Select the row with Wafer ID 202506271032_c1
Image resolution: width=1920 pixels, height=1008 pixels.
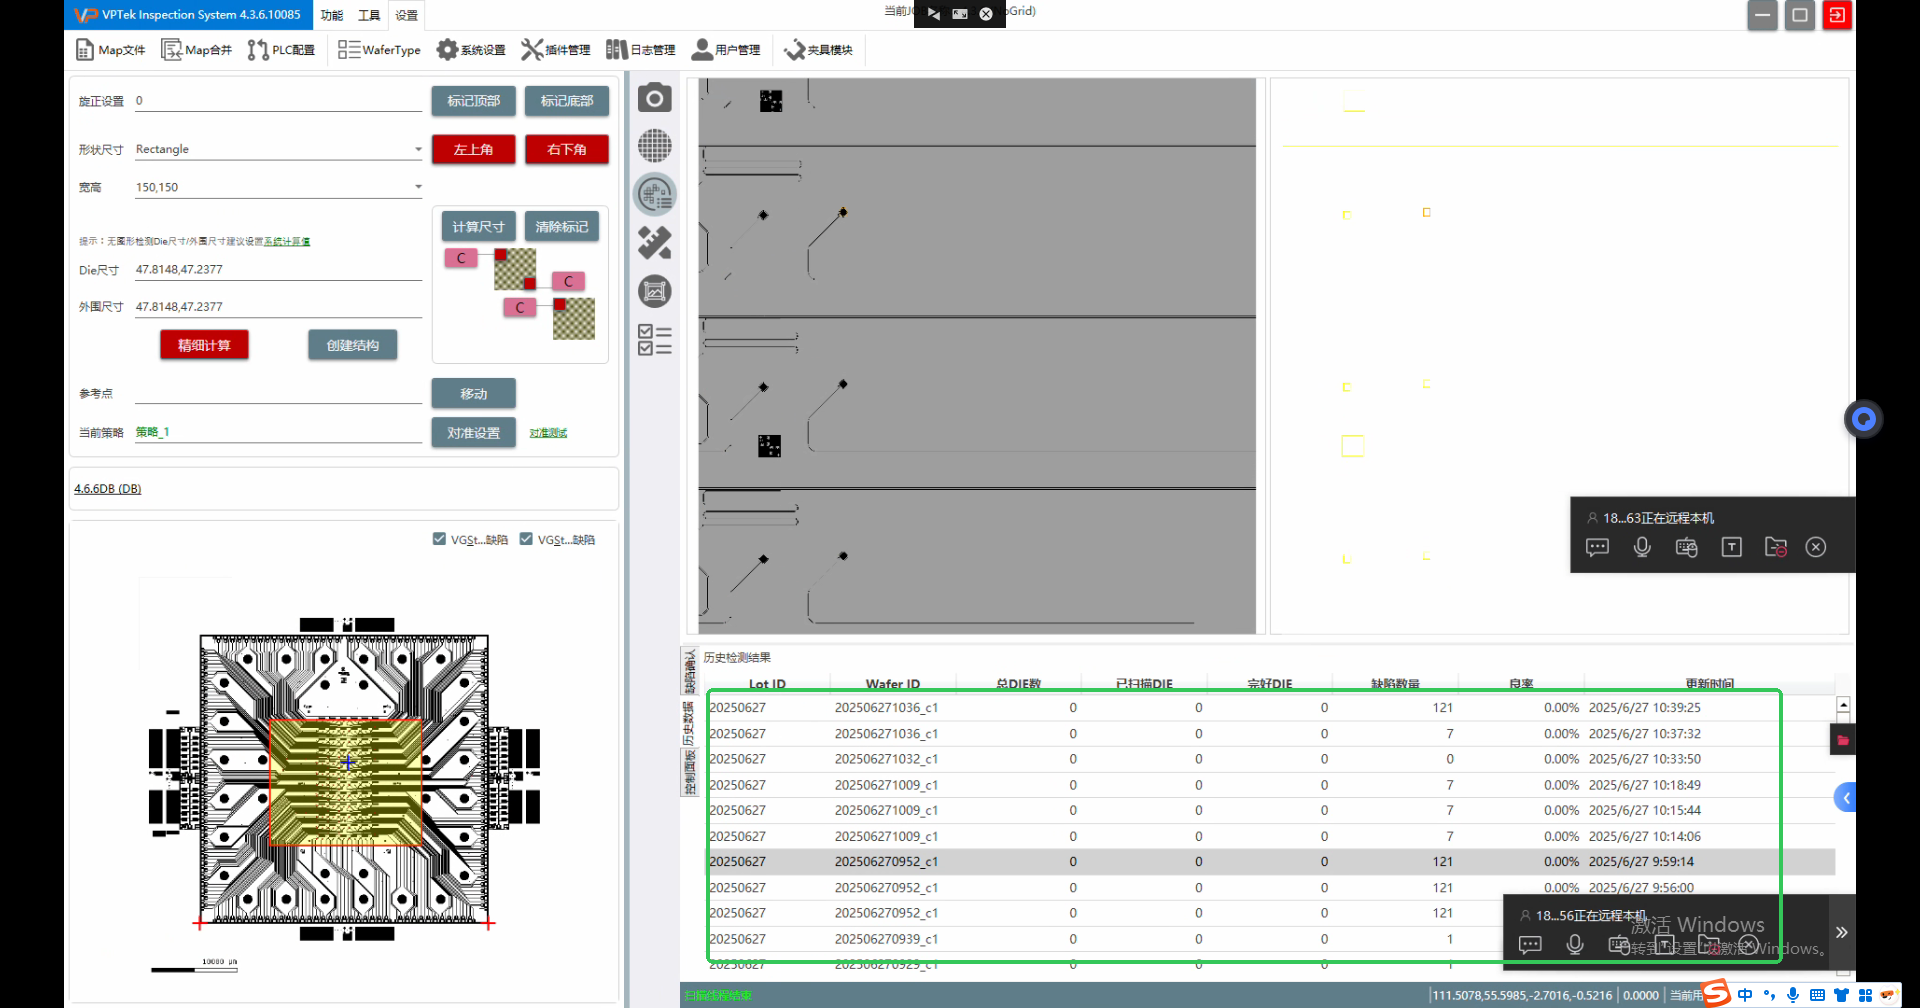coord(1270,759)
